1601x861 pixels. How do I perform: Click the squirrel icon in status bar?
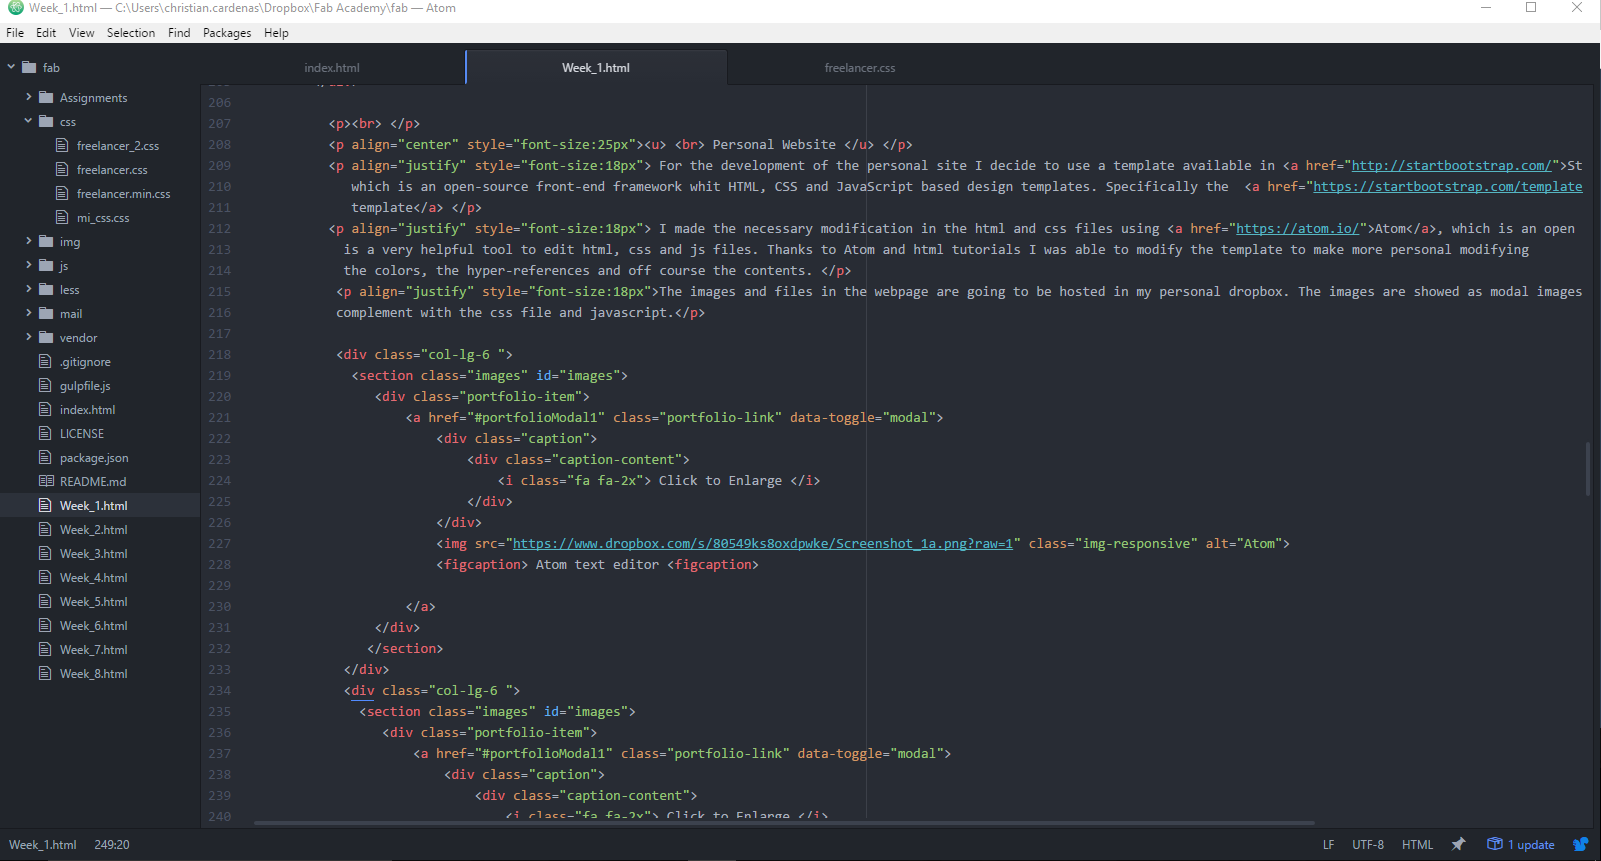click(x=1581, y=845)
